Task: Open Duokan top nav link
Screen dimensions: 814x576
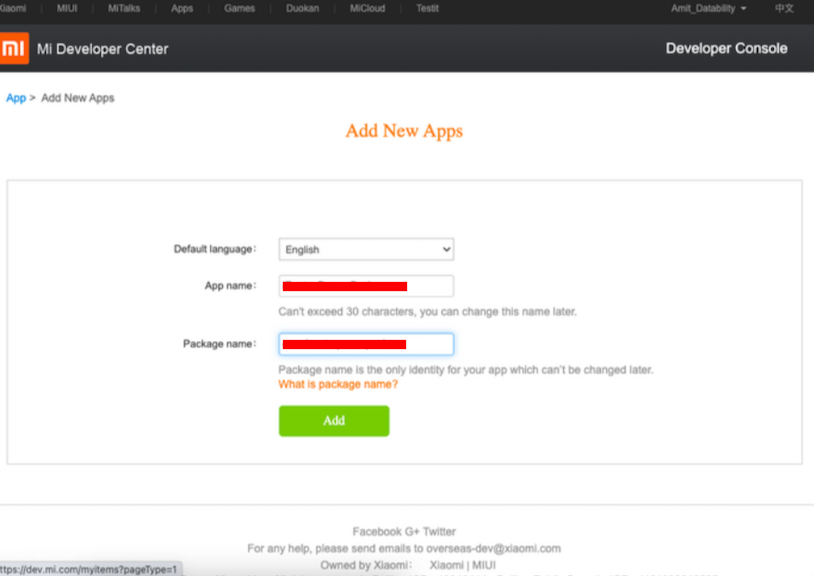Action: click(x=303, y=8)
